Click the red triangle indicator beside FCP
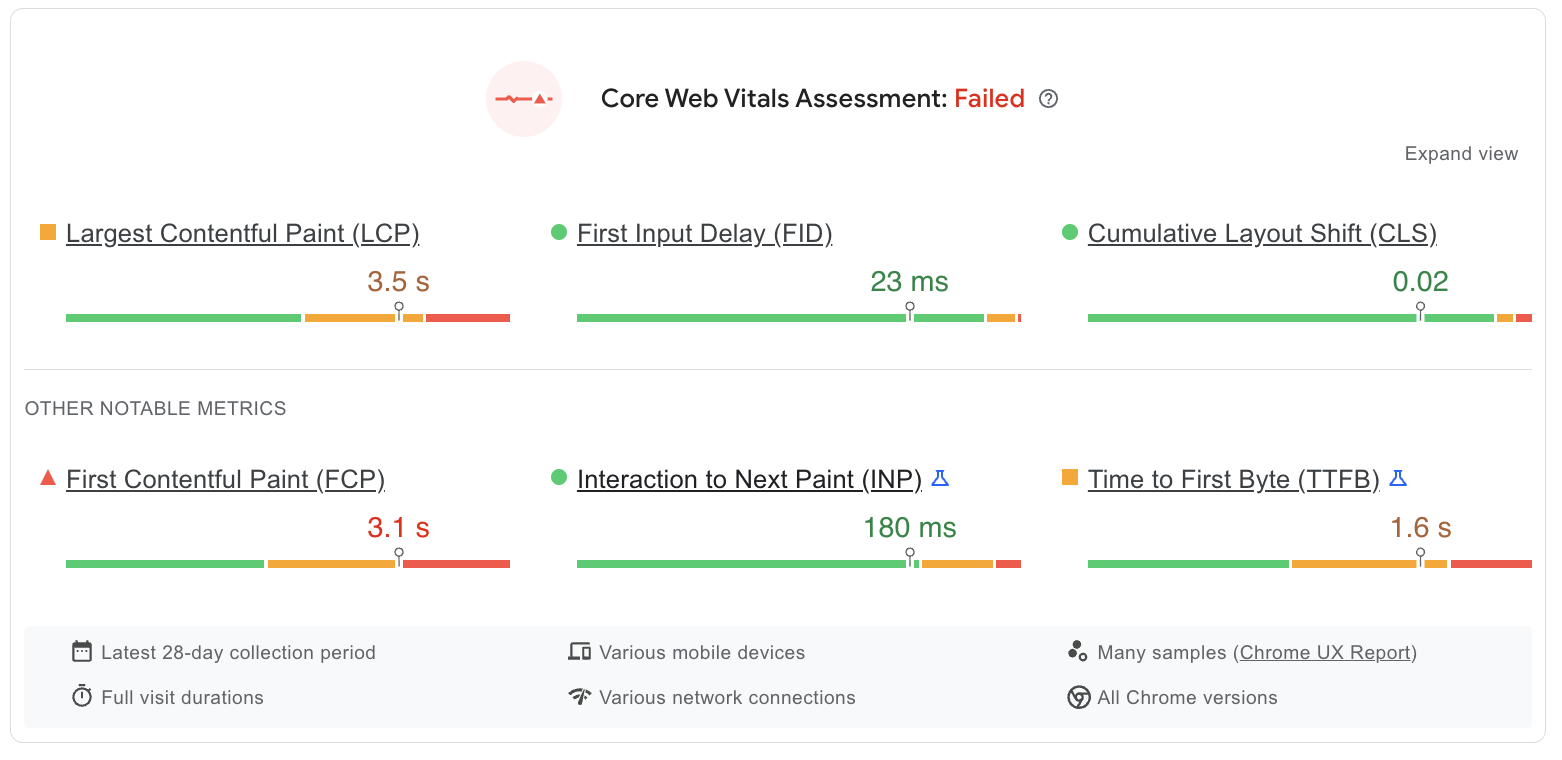This screenshot has width=1562, height=760. point(47,478)
